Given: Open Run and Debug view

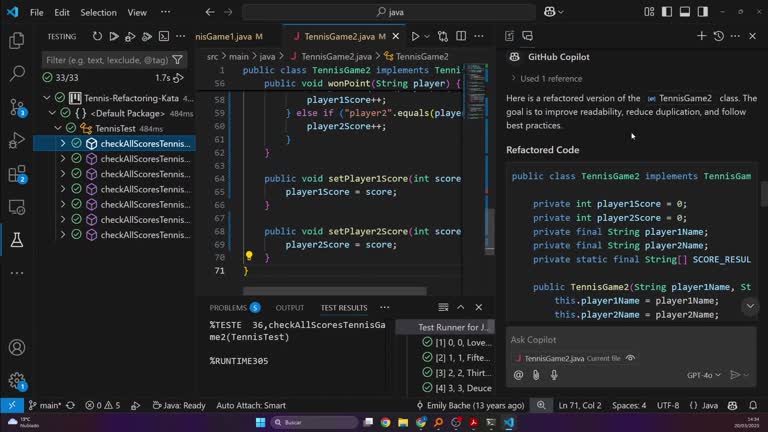Looking at the screenshot, I should [x=17, y=140].
